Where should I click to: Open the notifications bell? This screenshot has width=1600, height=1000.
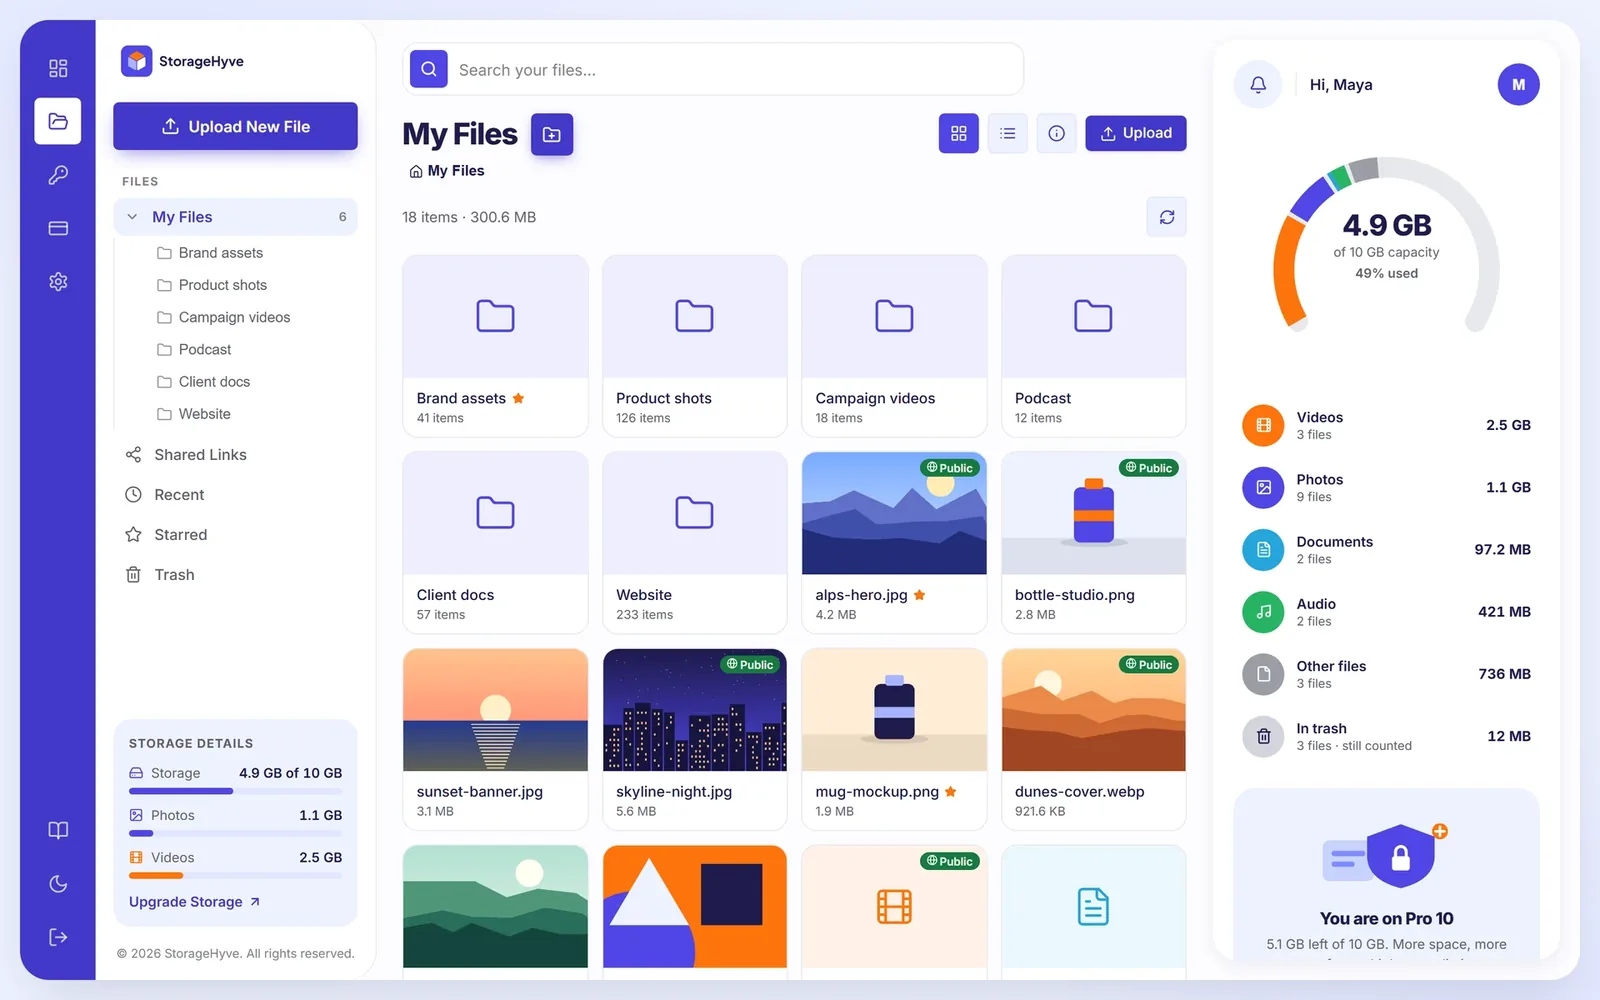[1258, 85]
